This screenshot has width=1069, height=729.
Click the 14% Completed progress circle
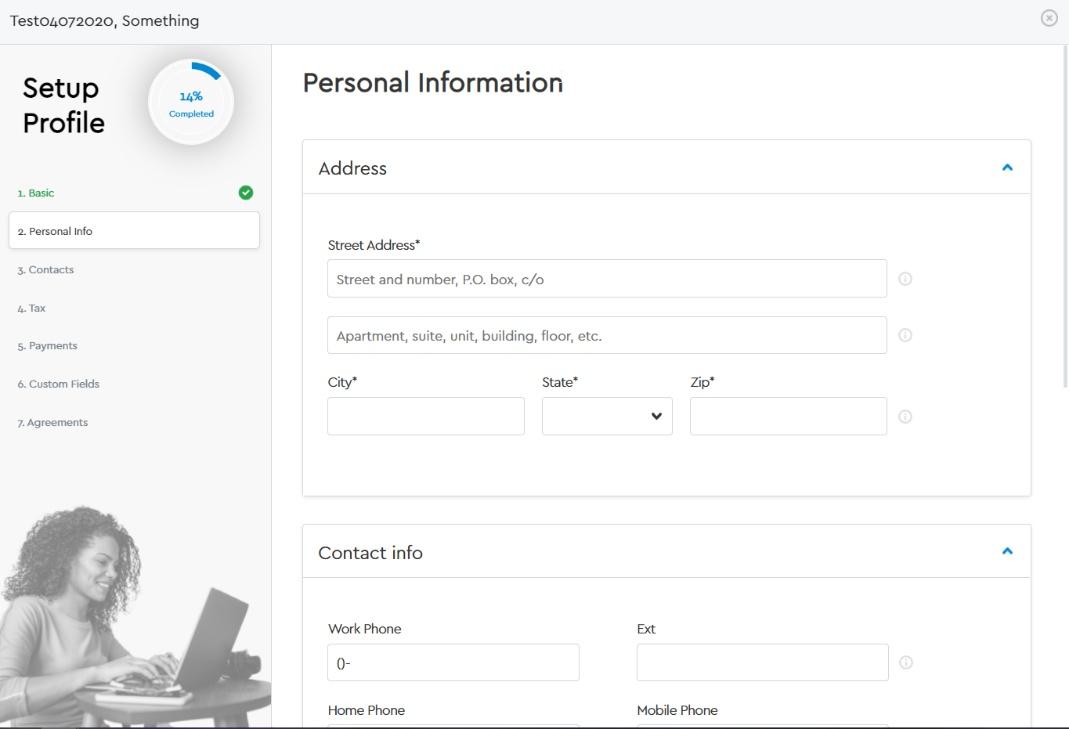(191, 103)
